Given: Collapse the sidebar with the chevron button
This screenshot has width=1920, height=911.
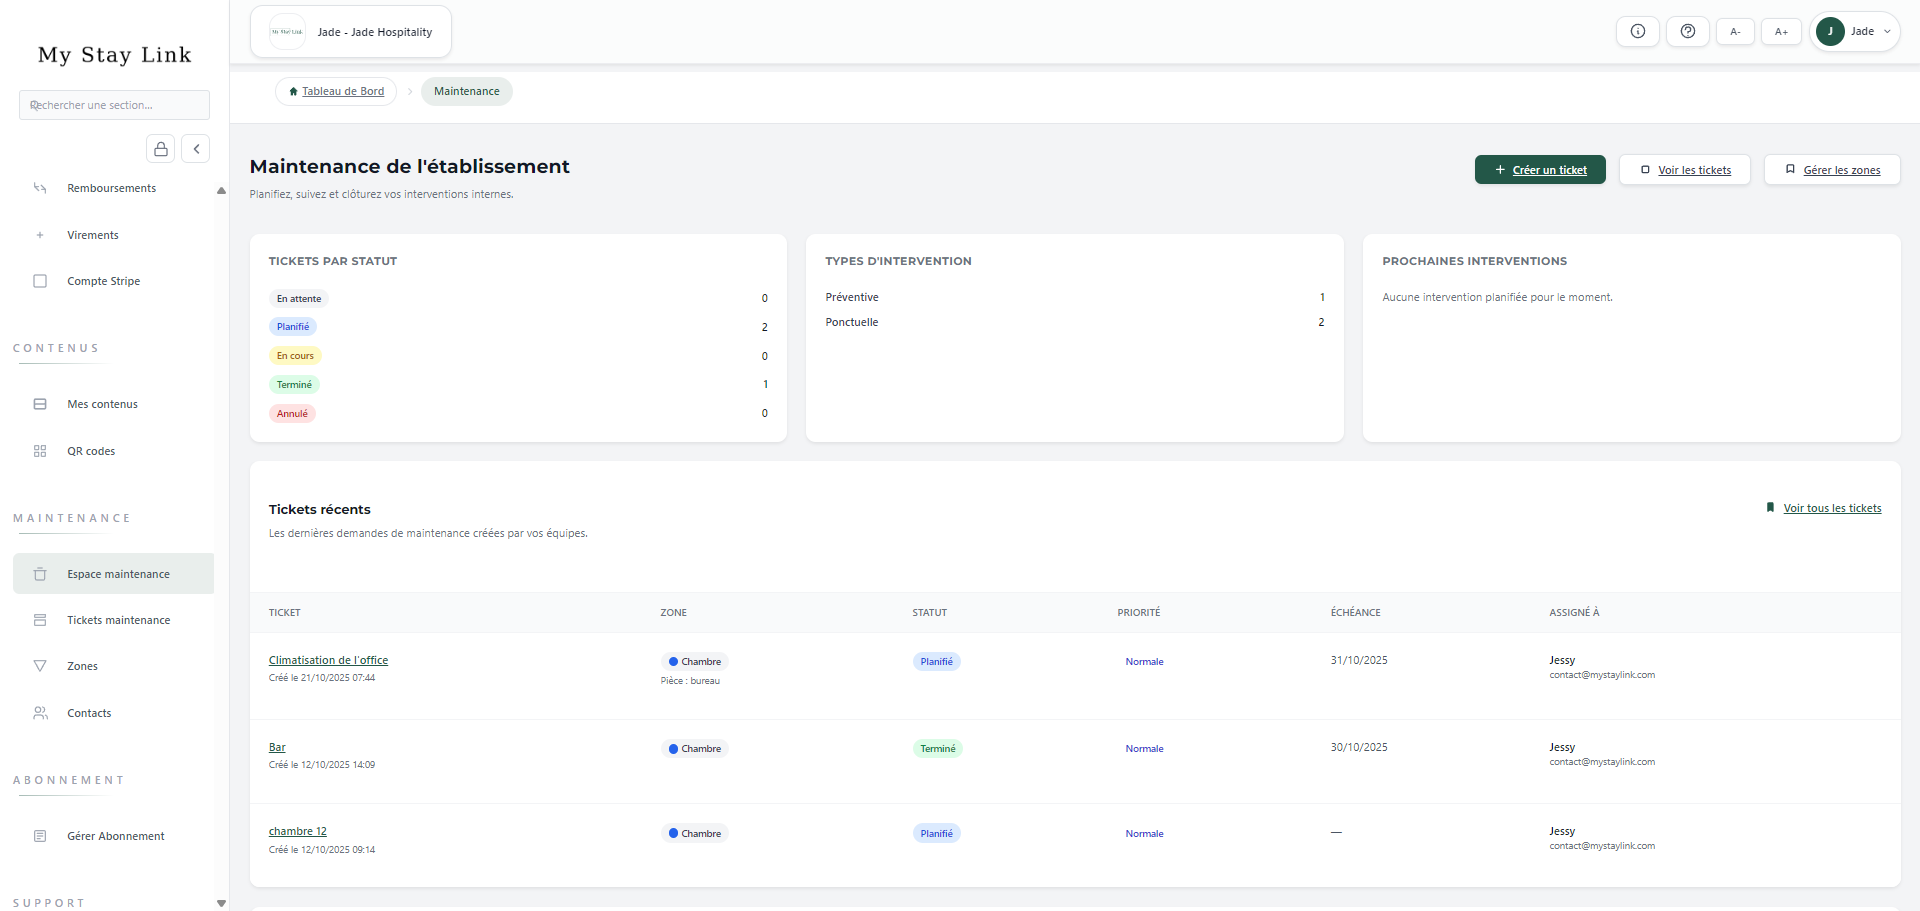Looking at the screenshot, I should point(195,148).
